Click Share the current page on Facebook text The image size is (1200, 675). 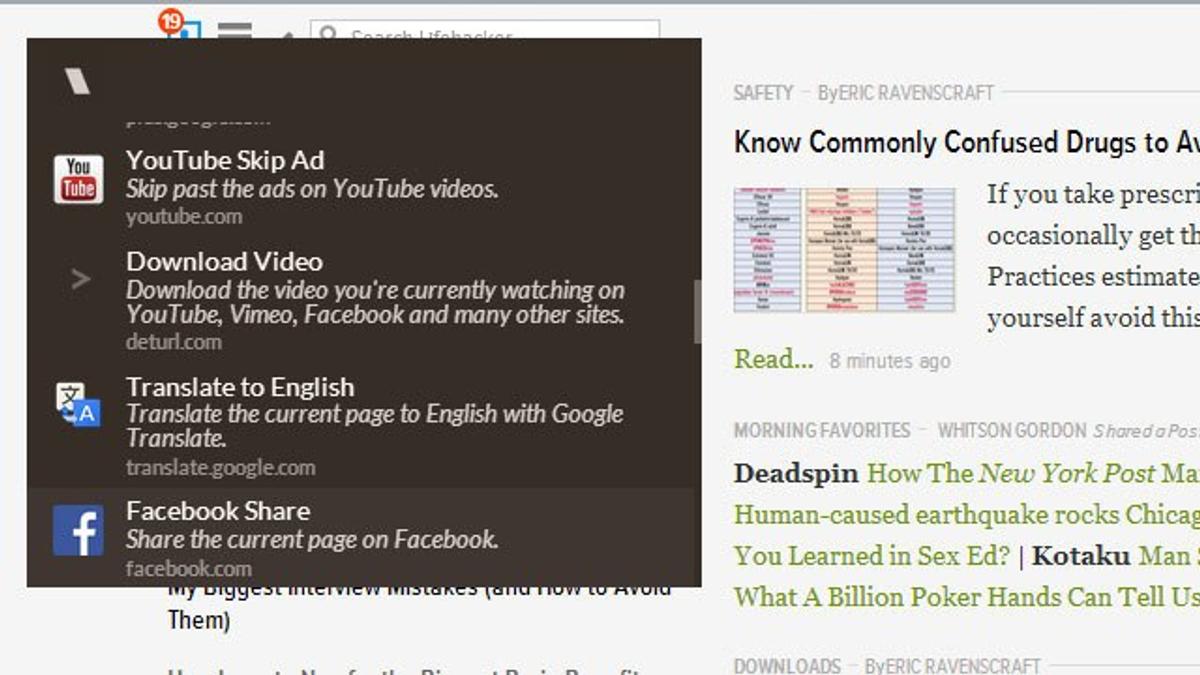(312, 539)
